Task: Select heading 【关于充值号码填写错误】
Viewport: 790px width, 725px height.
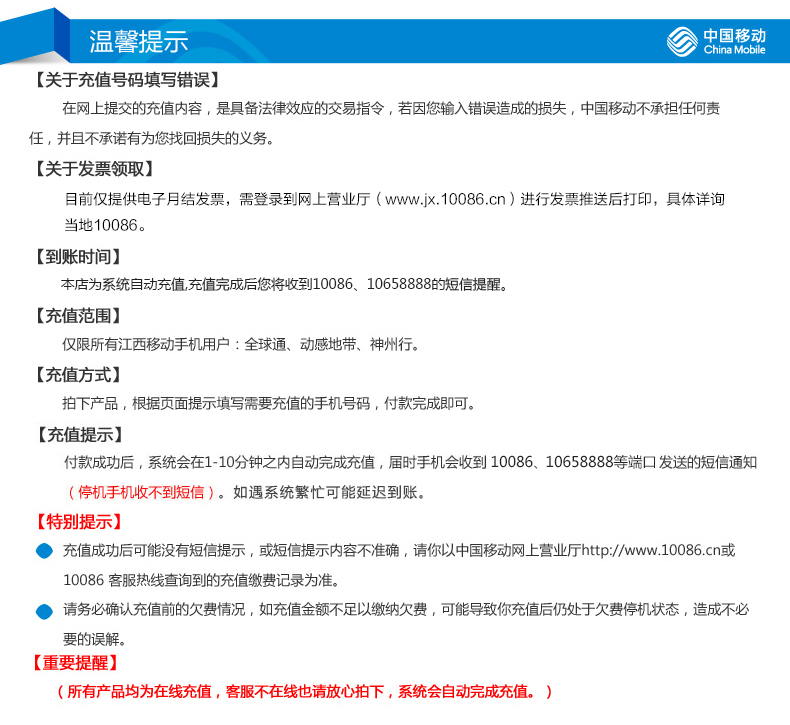Action: click(127, 80)
